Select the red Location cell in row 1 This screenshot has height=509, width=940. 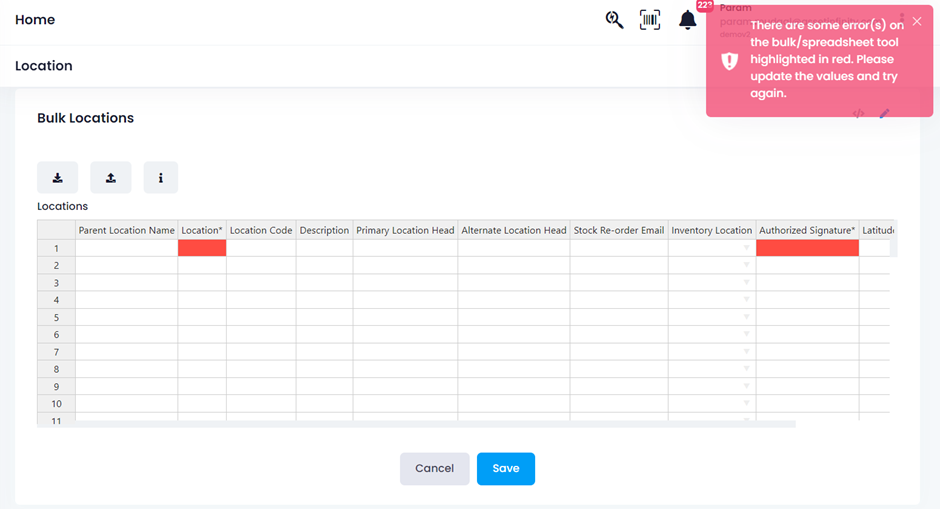[x=202, y=248]
